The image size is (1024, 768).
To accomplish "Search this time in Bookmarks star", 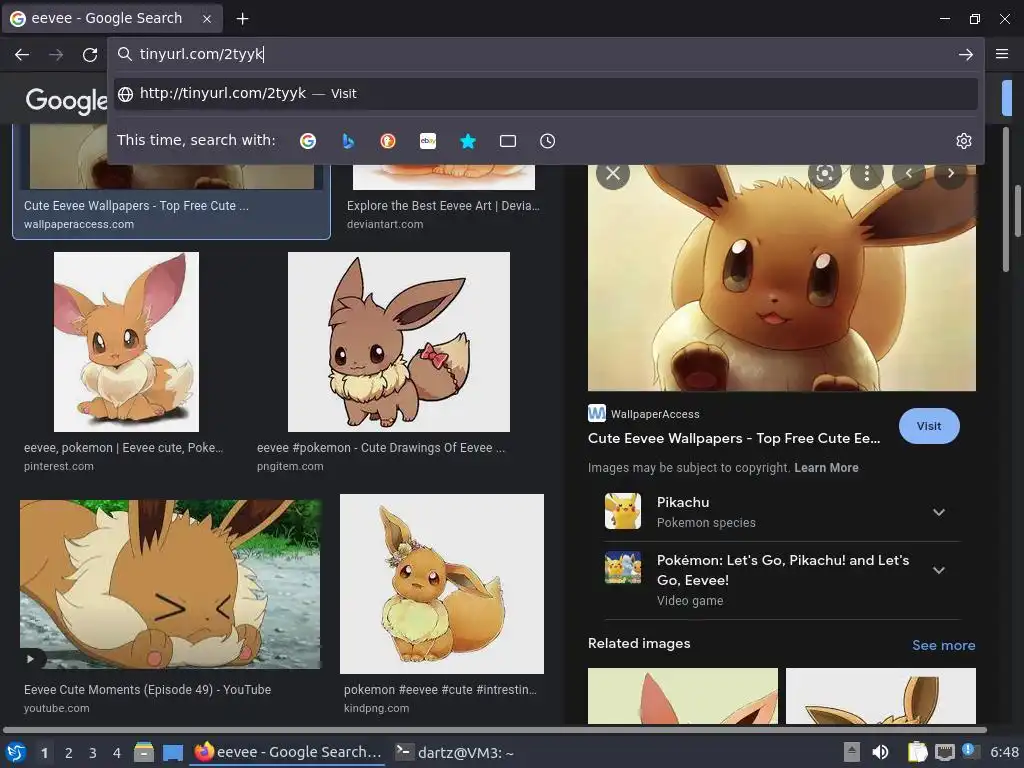I will click(x=468, y=141).
